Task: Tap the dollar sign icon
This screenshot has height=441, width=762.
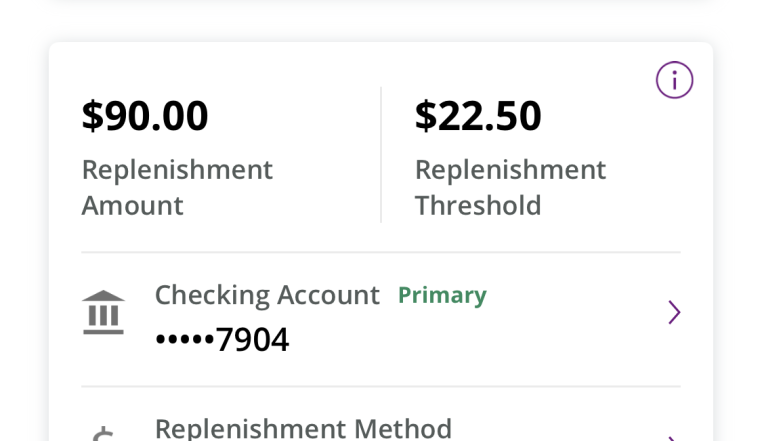Action: click(103, 434)
